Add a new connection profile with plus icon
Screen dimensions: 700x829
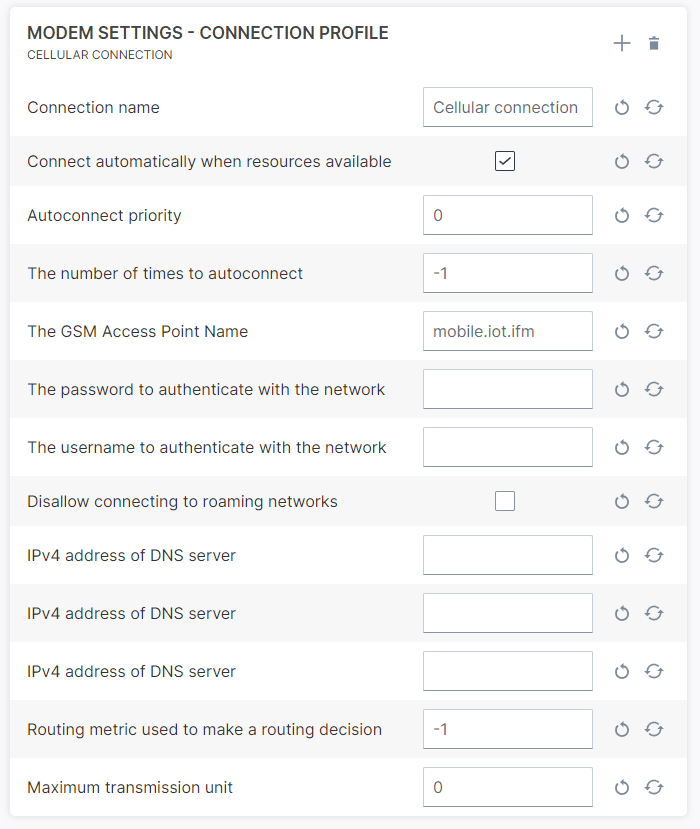click(x=622, y=43)
